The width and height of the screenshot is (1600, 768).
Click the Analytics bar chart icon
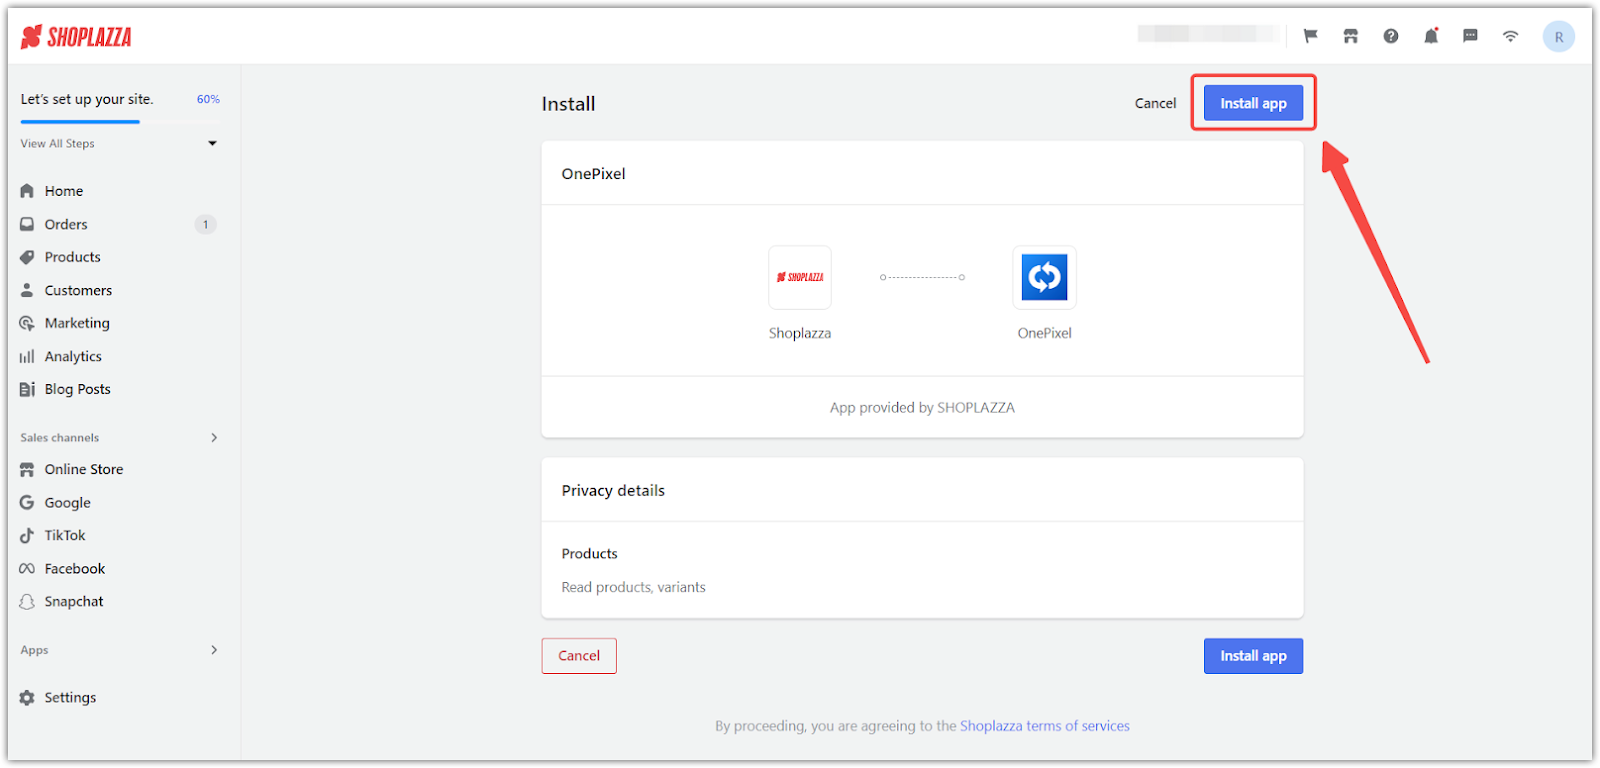pyautogui.click(x=27, y=356)
